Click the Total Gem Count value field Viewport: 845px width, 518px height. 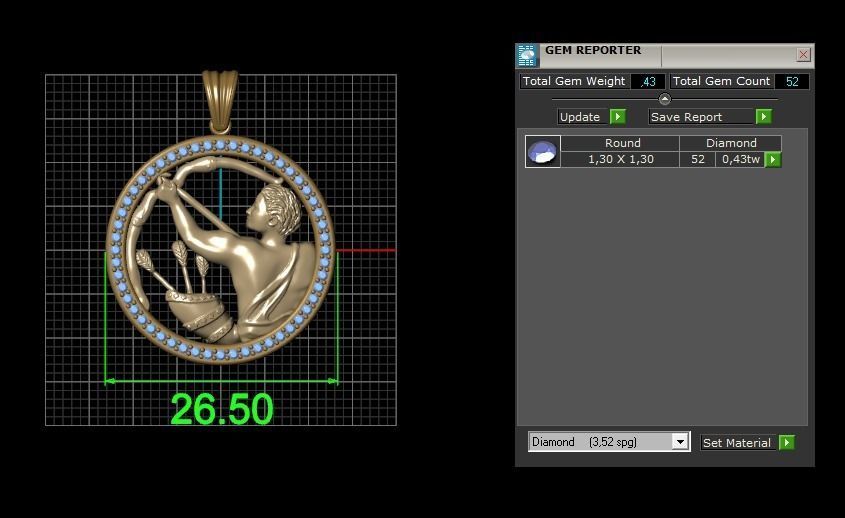[792, 81]
